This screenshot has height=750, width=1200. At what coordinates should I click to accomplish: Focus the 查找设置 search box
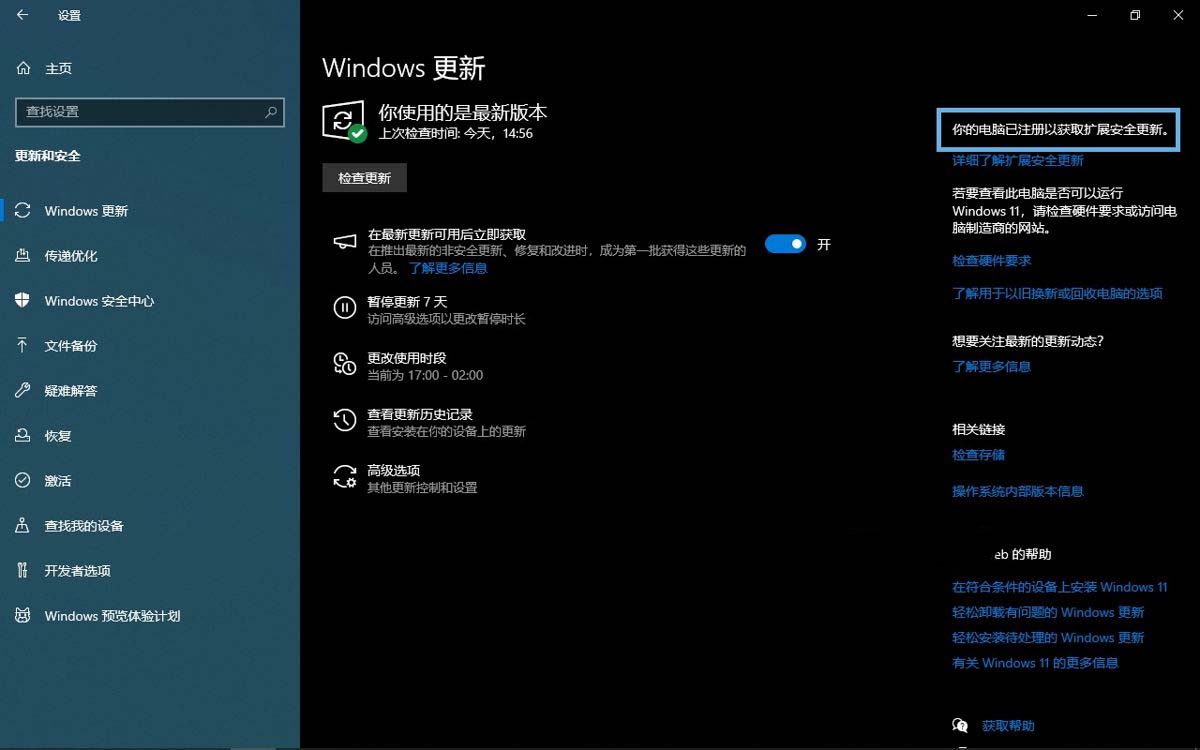(150, 112)
